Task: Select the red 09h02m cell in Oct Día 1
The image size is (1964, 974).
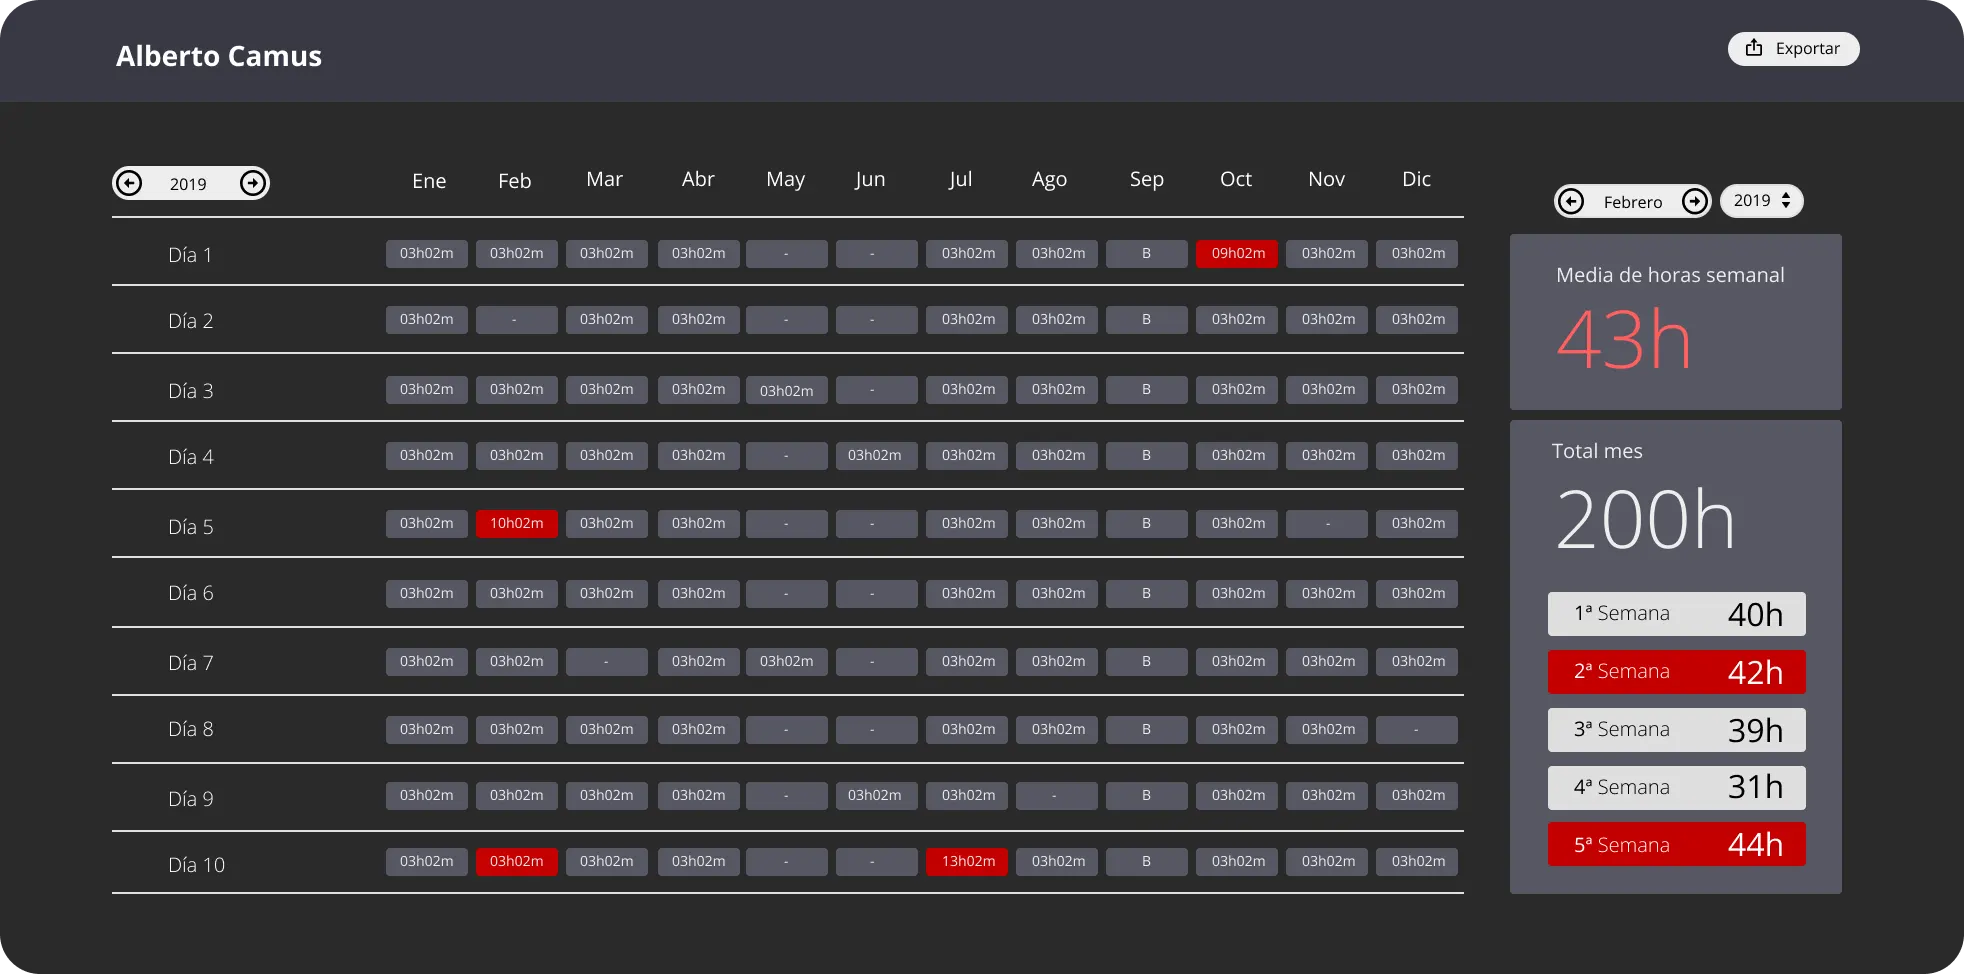Action: coord(1236,254)
